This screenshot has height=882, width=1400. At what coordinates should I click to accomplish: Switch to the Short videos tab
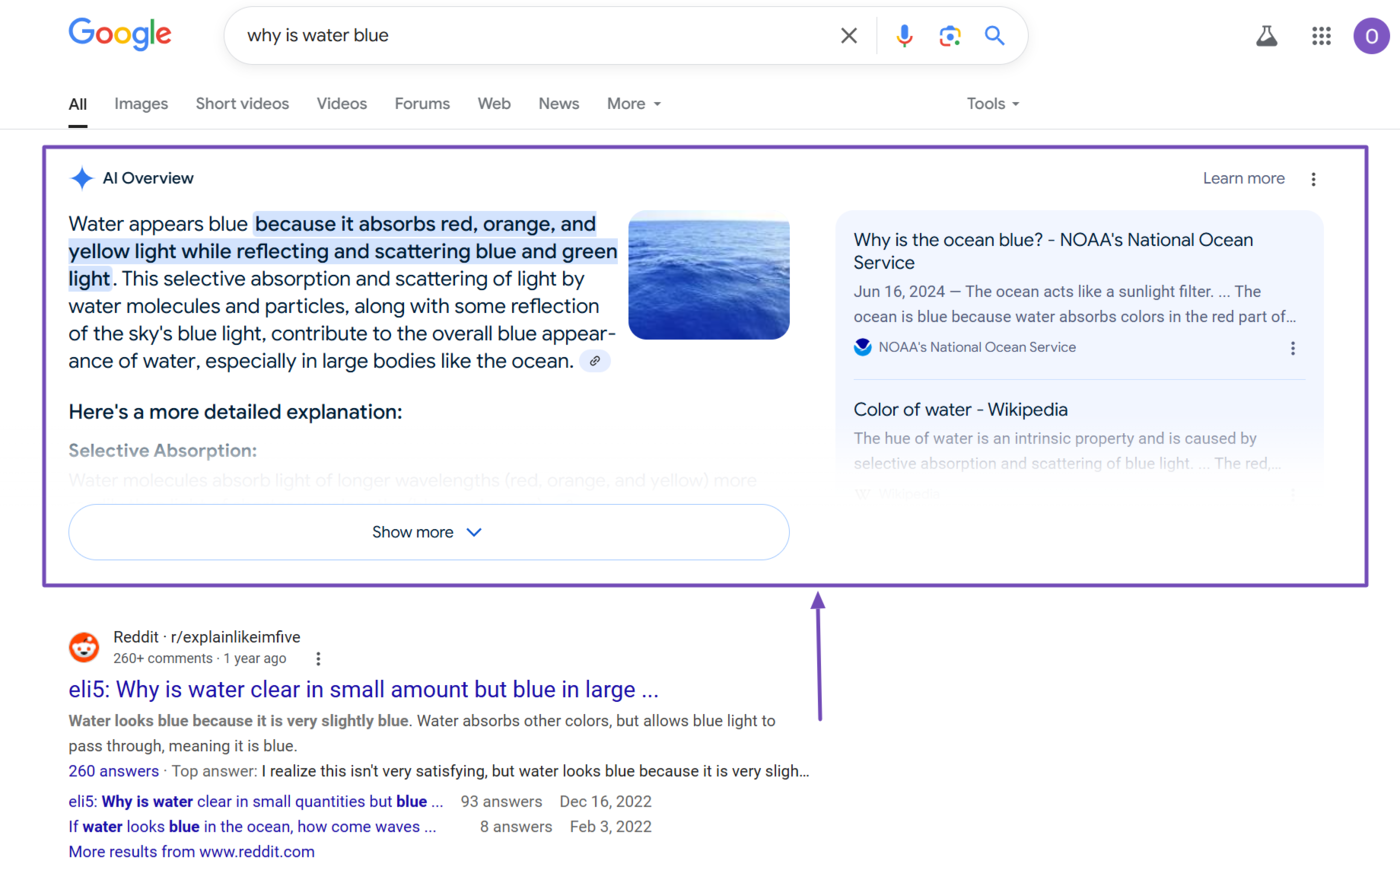click(242, 104)
